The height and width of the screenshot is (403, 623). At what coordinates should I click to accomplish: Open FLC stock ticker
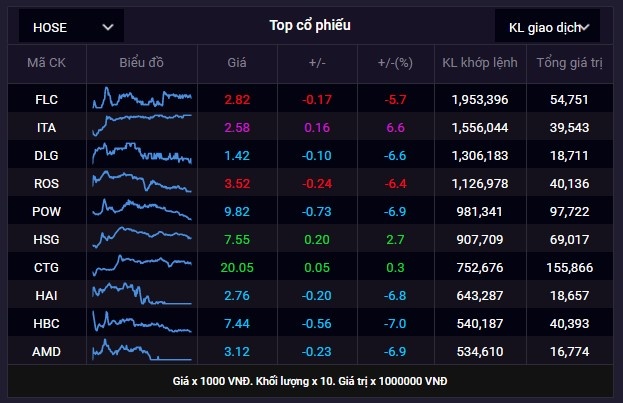click(x=47, y=100)
